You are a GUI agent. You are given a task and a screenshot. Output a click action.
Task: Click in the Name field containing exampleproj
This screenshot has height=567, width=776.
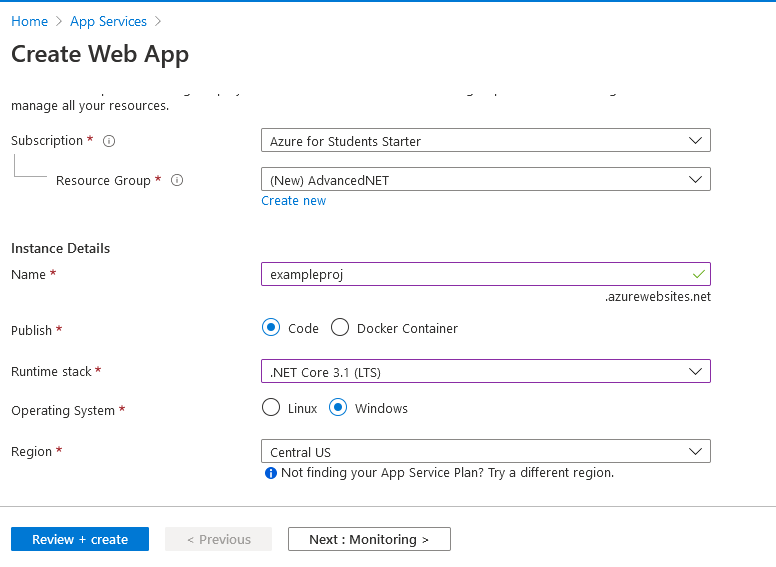point(486,274)
